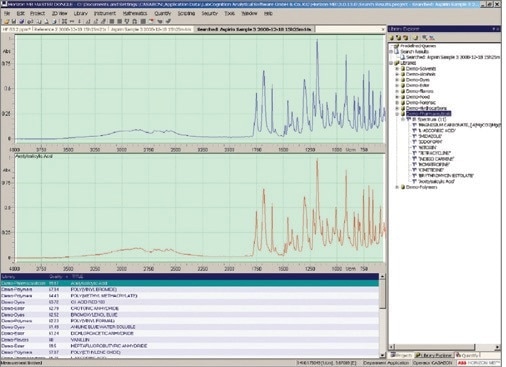Click the TITLE column header in results
Screen dimensions: 506x367
click(x=225, y=277)
